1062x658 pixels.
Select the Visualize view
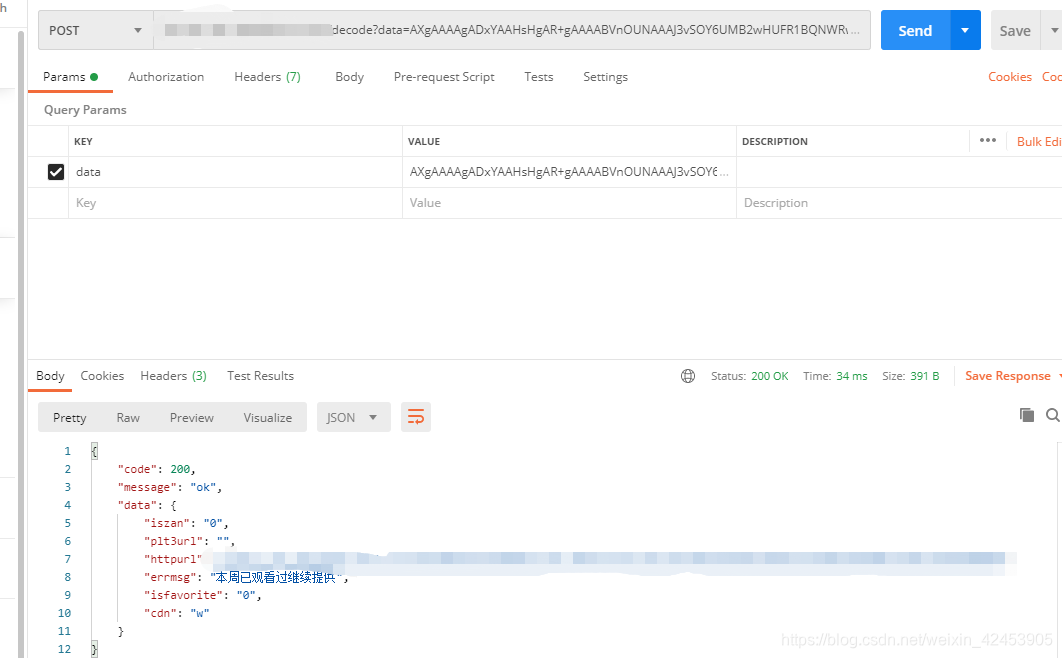[x=268, y=418]
